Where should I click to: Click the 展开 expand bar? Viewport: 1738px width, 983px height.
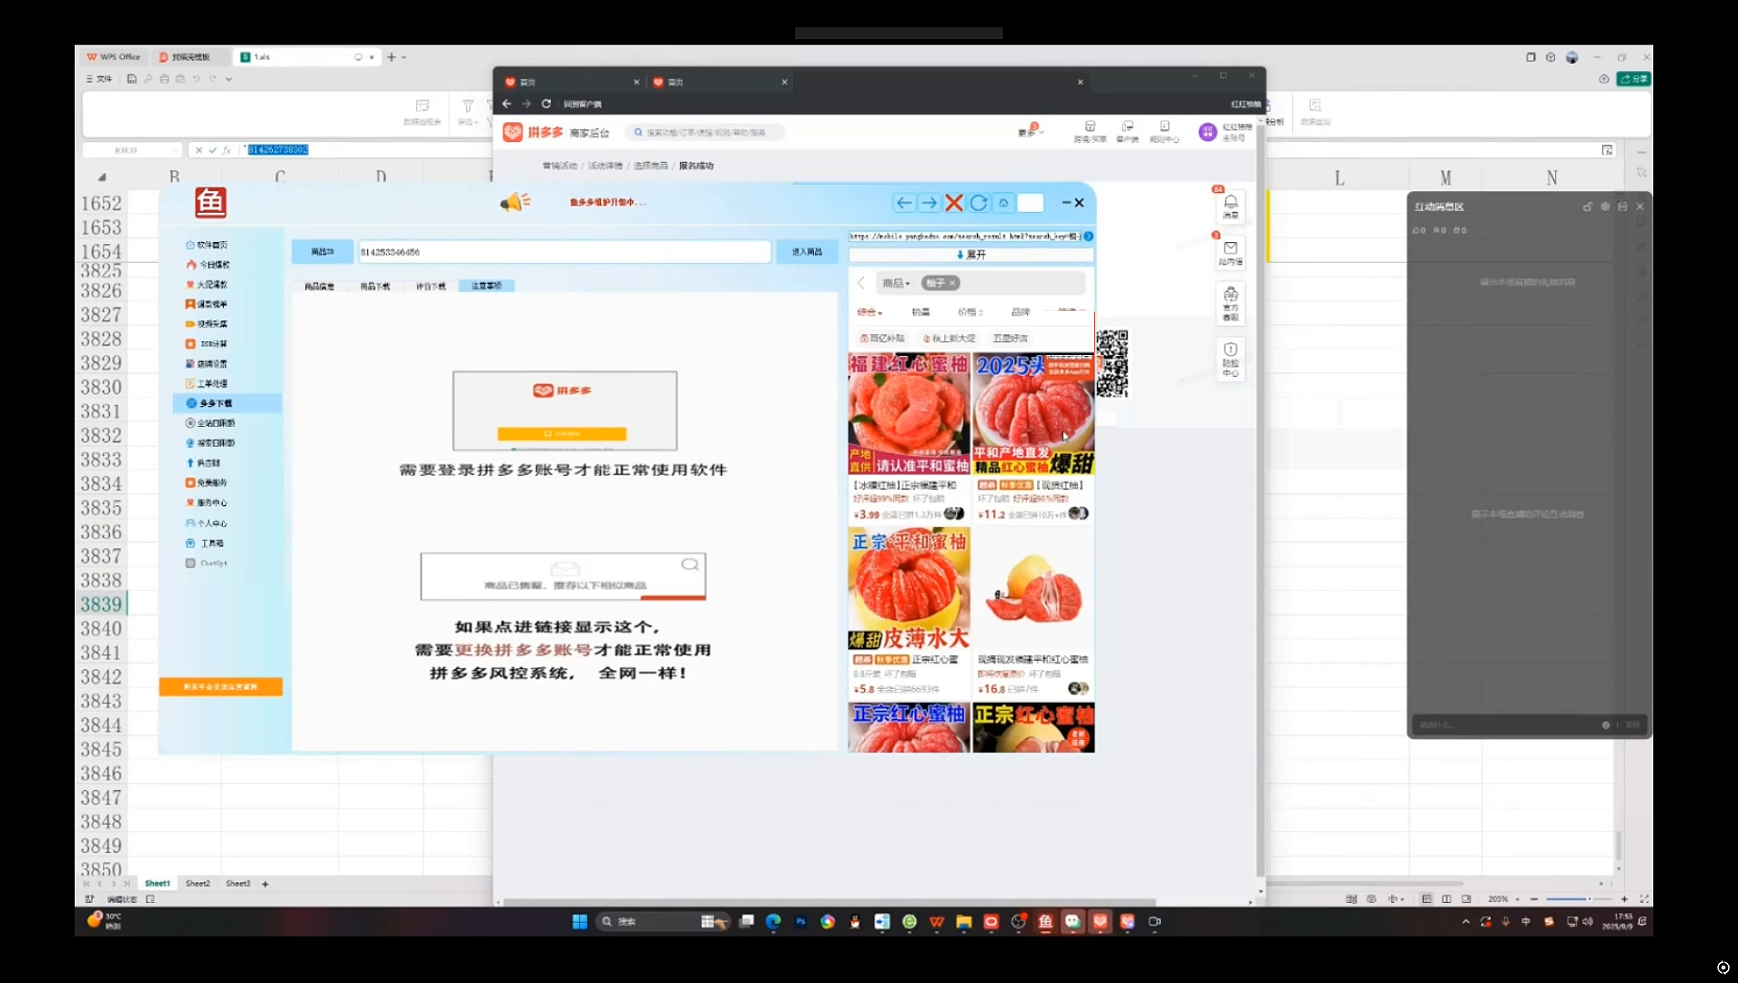(x=970, y=255)
